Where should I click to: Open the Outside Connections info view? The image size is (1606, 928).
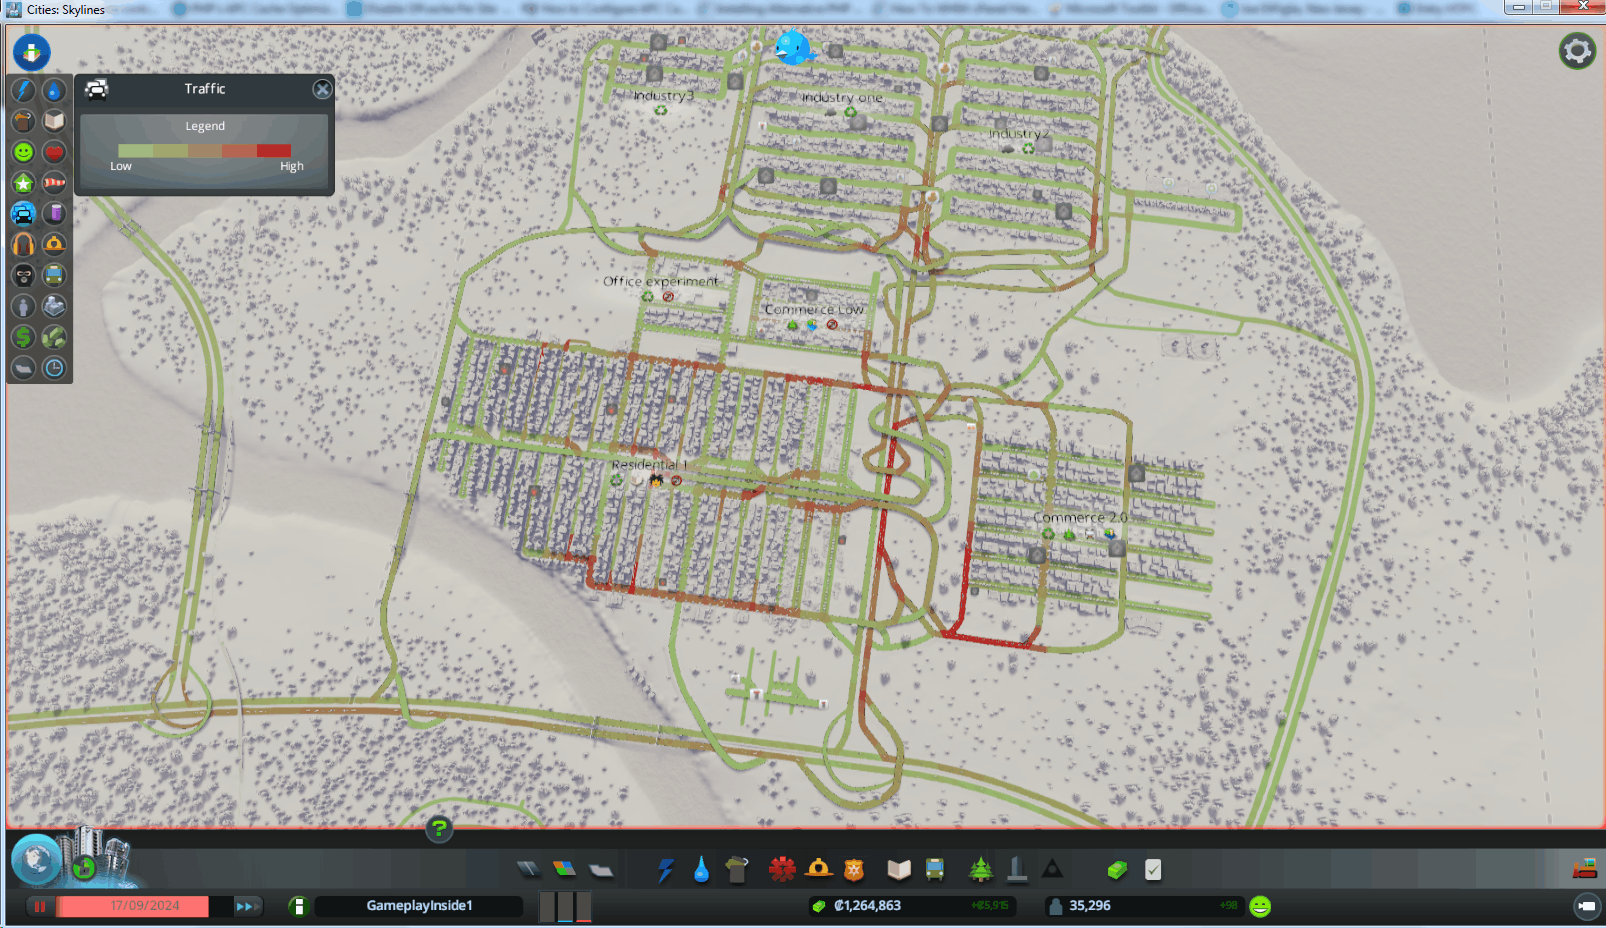pos(54,307)
